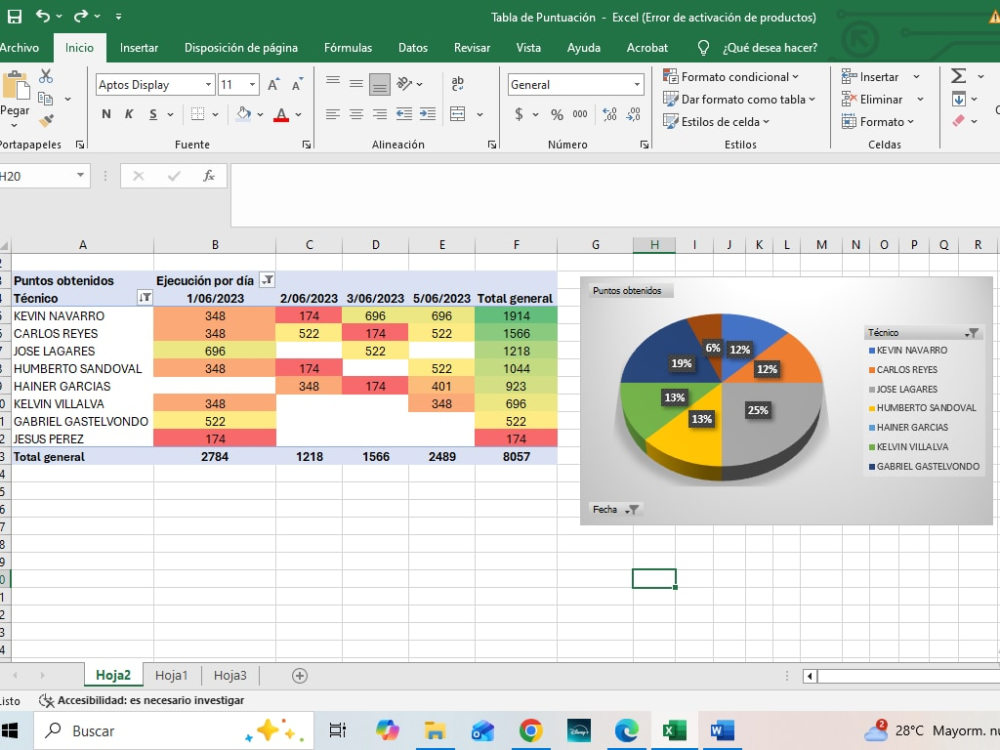
Task: Open AutoSum sigma function
Action: pyautogui.click(x=958, y=76)
